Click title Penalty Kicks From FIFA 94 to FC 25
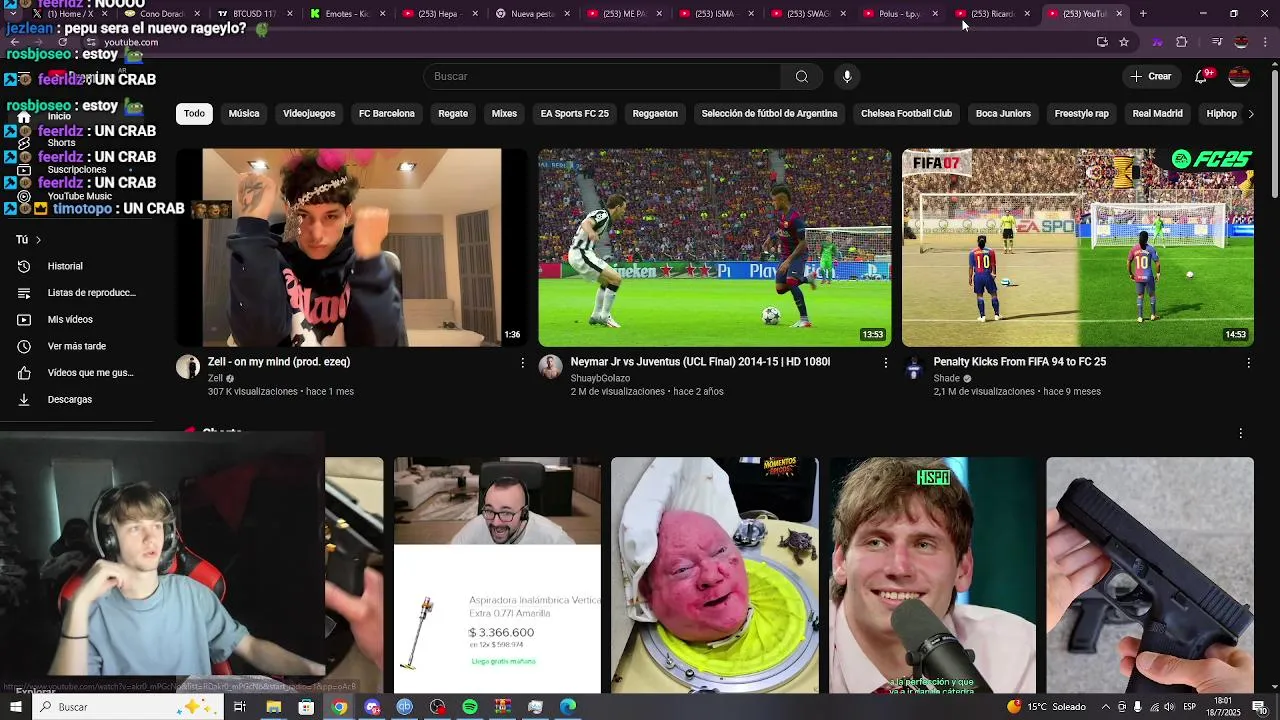This screenshot has width=1280, height=720. 1019,362
